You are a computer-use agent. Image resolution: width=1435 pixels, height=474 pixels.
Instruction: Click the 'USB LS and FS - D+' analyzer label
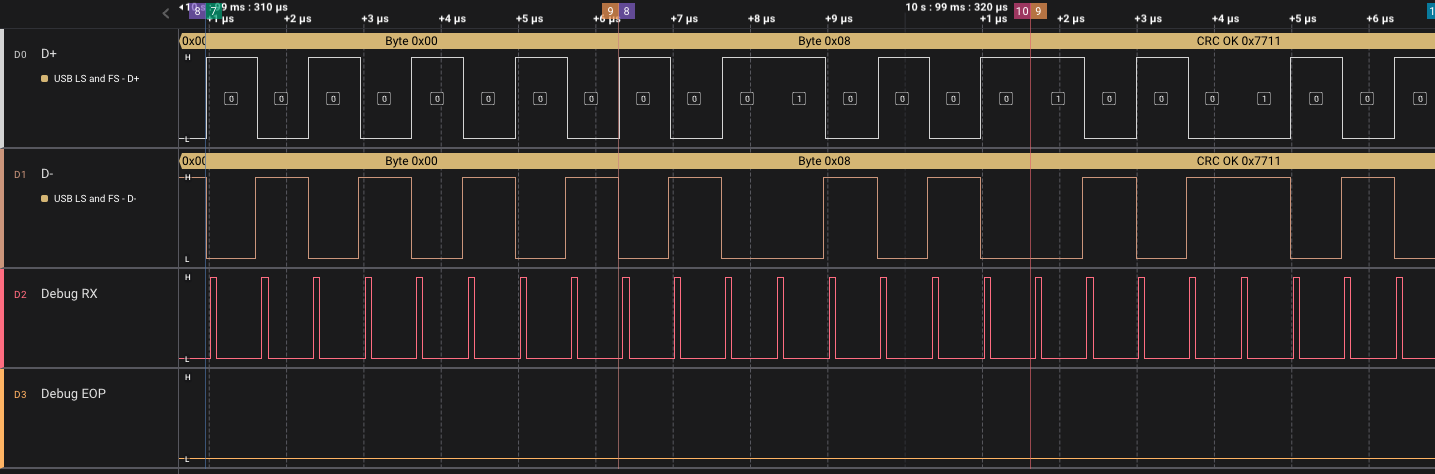96,78
